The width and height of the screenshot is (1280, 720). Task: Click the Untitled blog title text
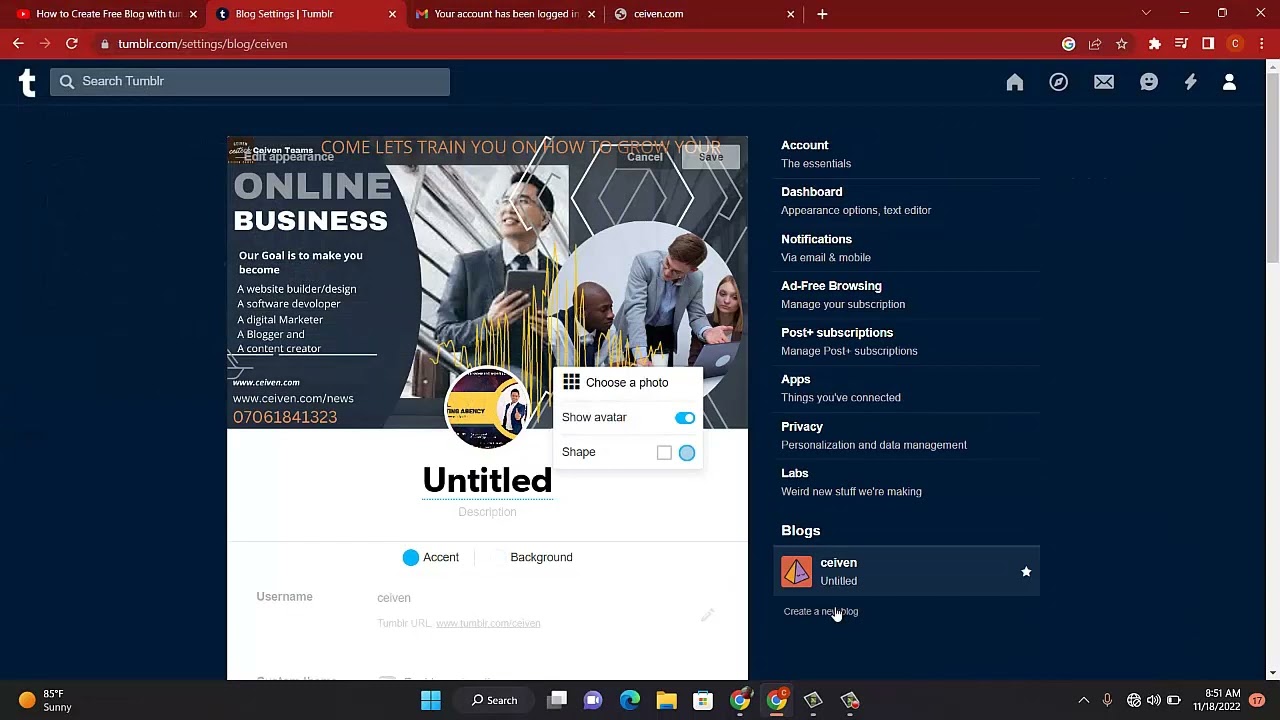pyautogui.click(x=487, y=481)
